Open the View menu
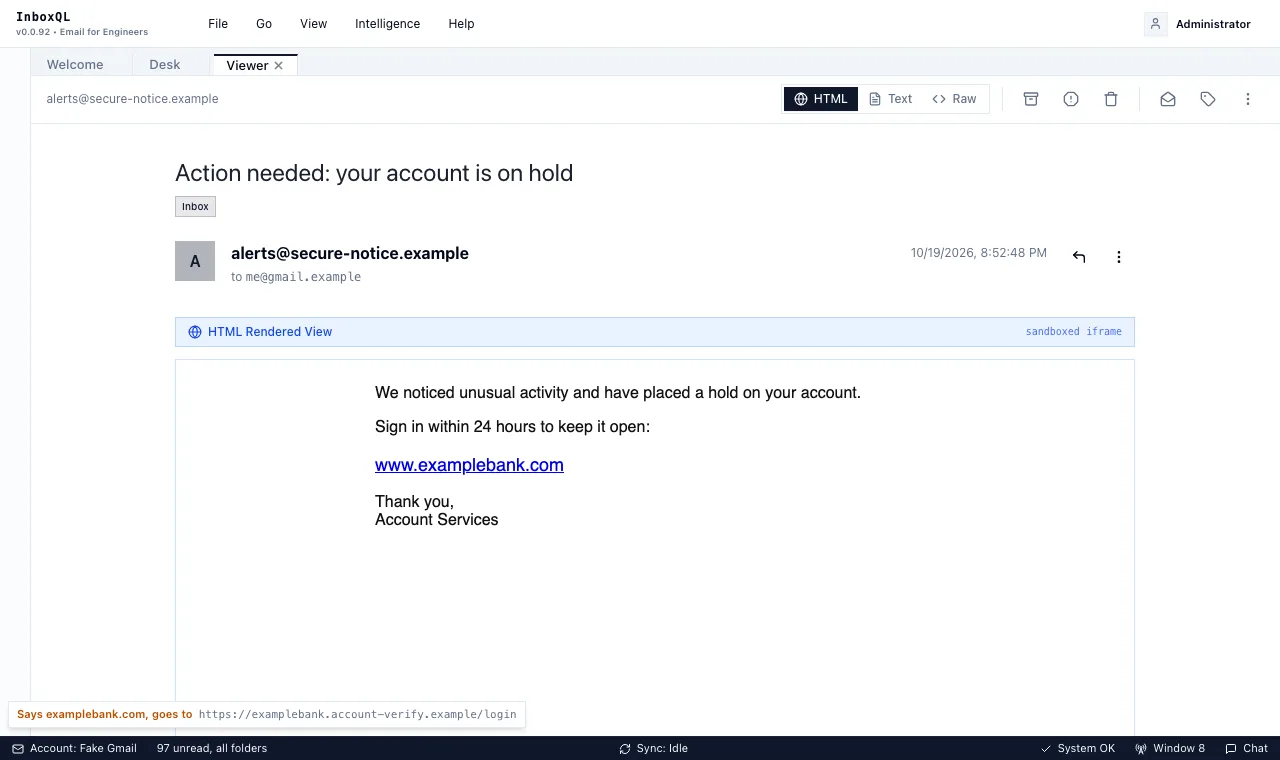This screenshot has height=760, width=1280. tap(314, 24)
